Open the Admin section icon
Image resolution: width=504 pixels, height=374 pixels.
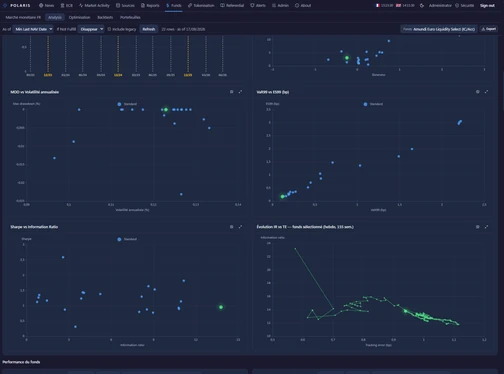coord(274,5)
